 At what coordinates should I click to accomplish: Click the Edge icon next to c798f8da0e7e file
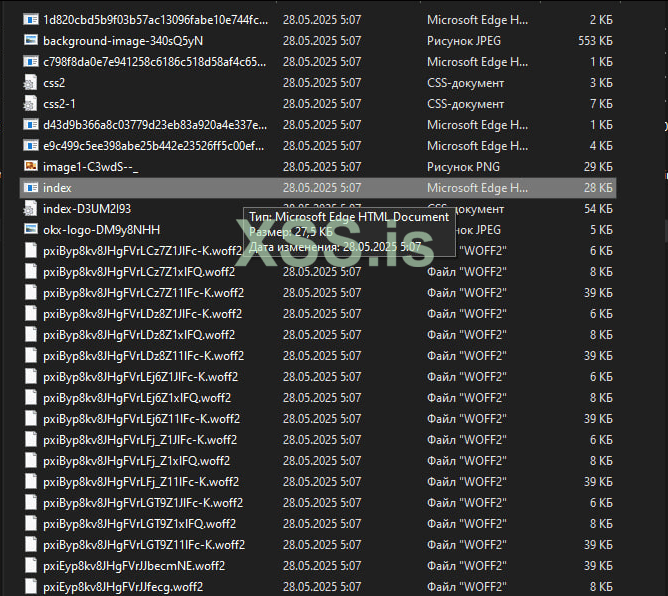pyautogui.click(x=31, y=62)
